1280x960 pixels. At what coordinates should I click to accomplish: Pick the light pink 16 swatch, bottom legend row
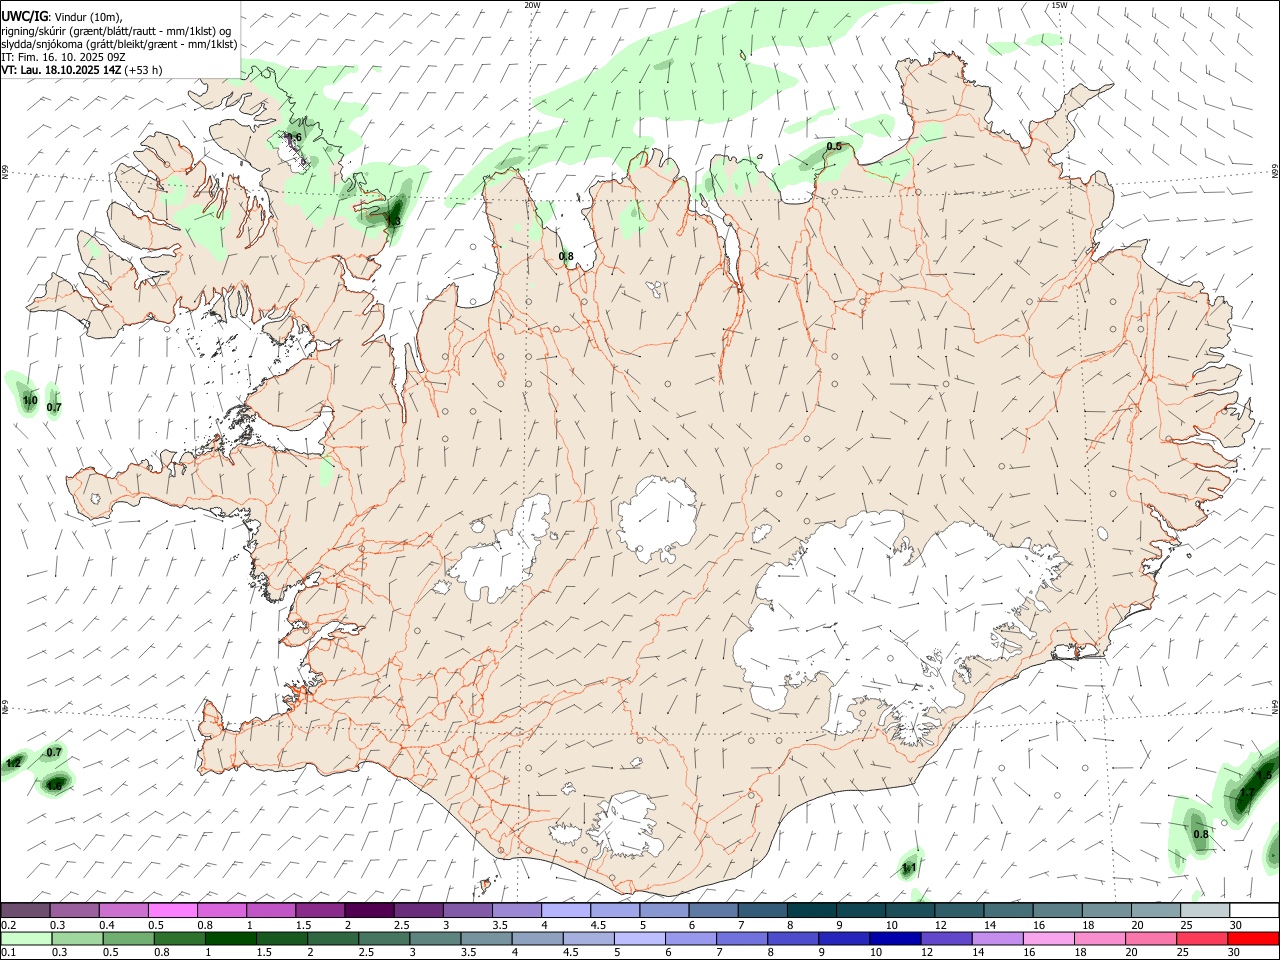pyautogui.click(x=1049, y=939)
